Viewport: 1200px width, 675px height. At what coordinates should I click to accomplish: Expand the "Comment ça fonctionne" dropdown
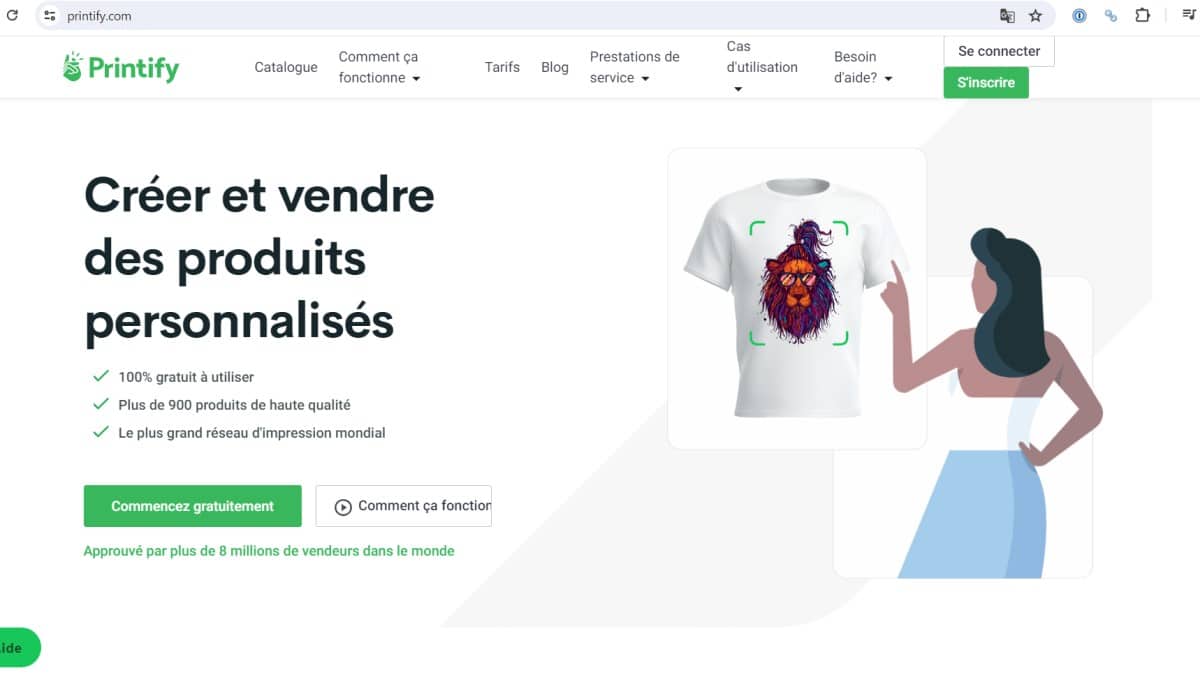pos(380,67)
